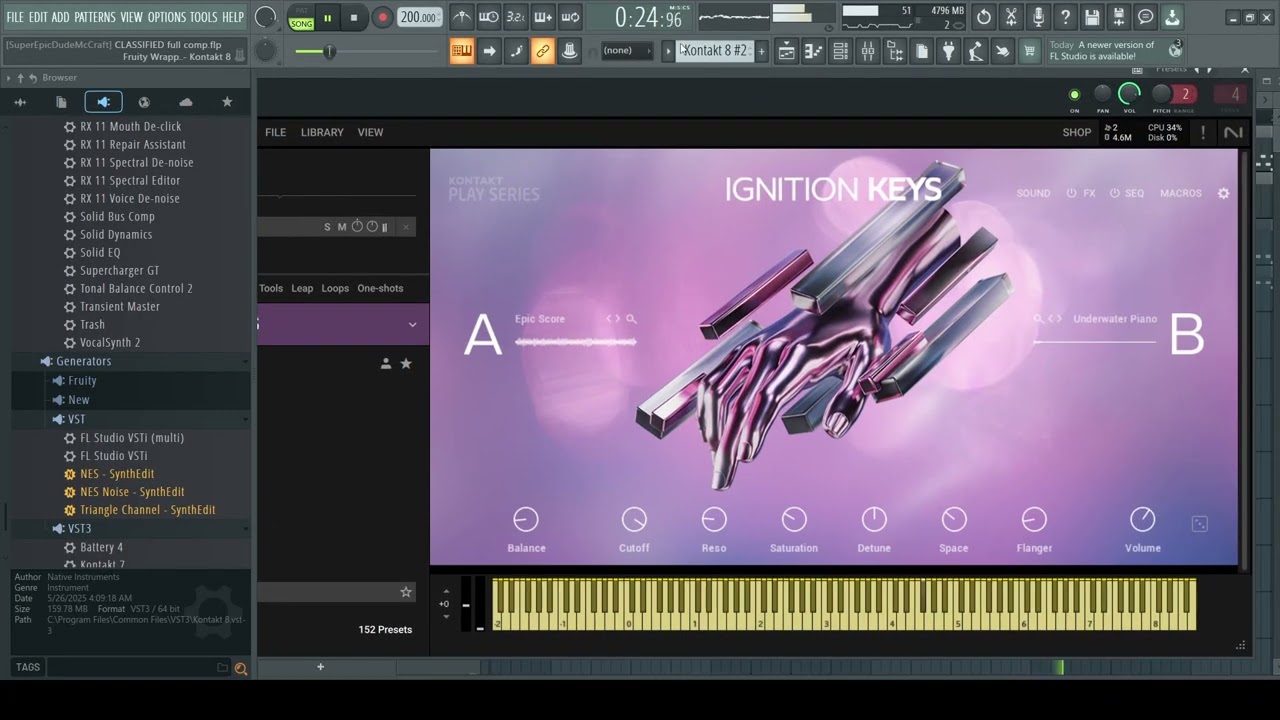This screenshot has width=1280, height=720.
Task: Select Battery 4 in VST3 list
Action: point(102,548)
